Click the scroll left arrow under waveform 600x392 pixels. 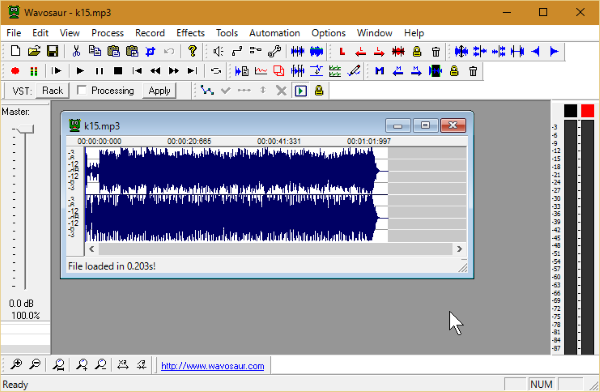tap(92, 249)
